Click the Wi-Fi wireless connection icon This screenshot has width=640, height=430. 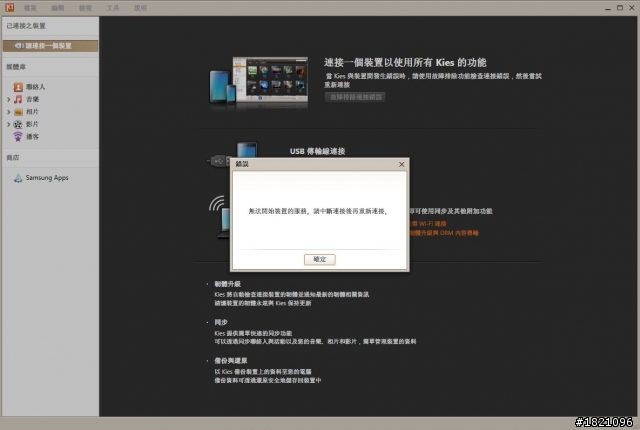pyautogui.click(x=219, y=216)
